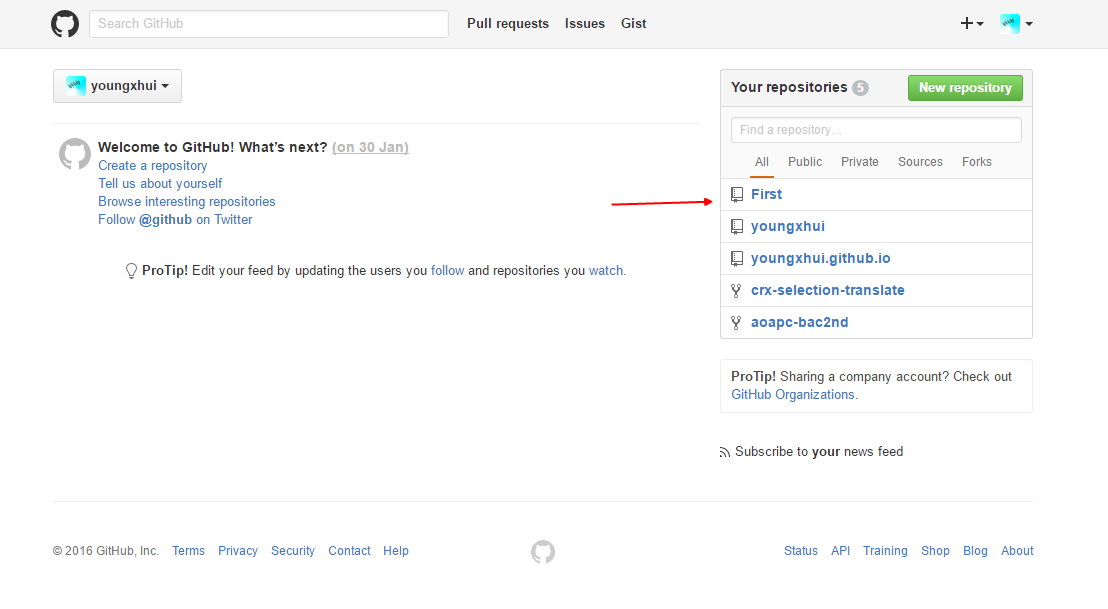
Task: Select the All repositories tab
Action: 762,162
